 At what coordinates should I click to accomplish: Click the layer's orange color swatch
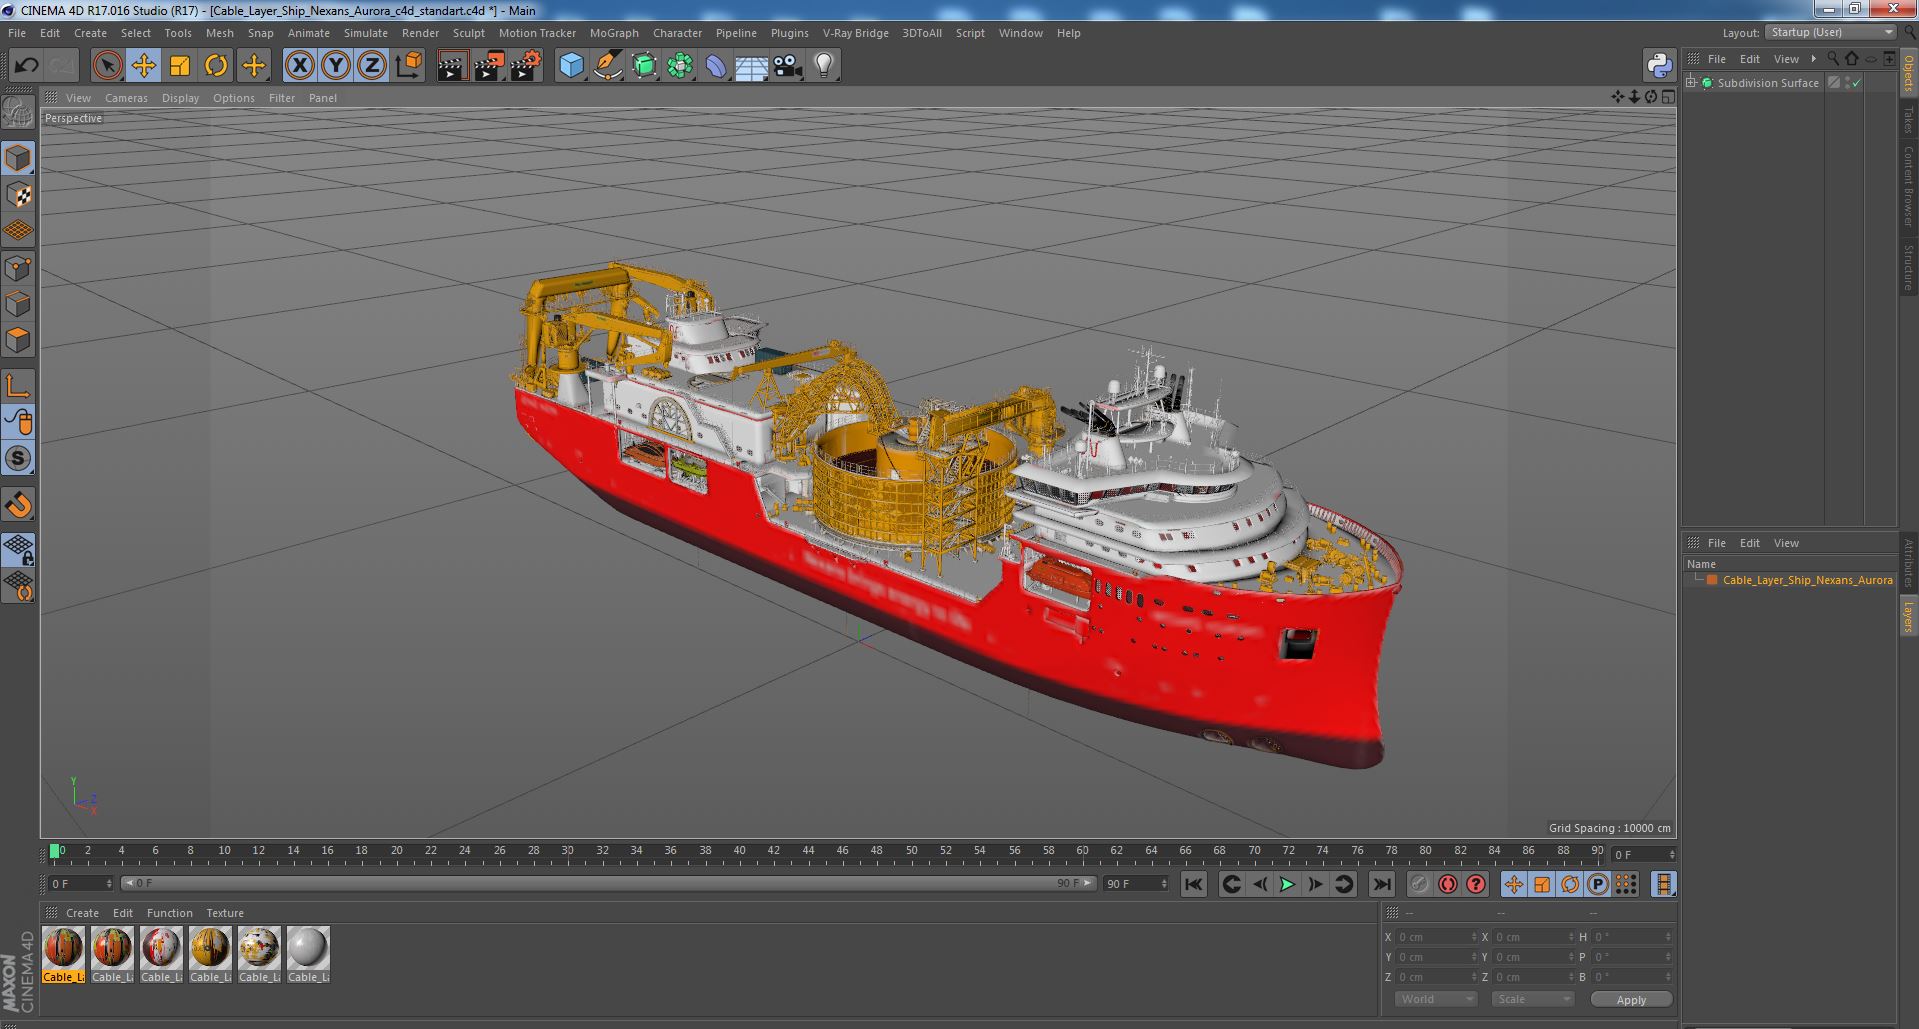click(x=1712, y=580)
